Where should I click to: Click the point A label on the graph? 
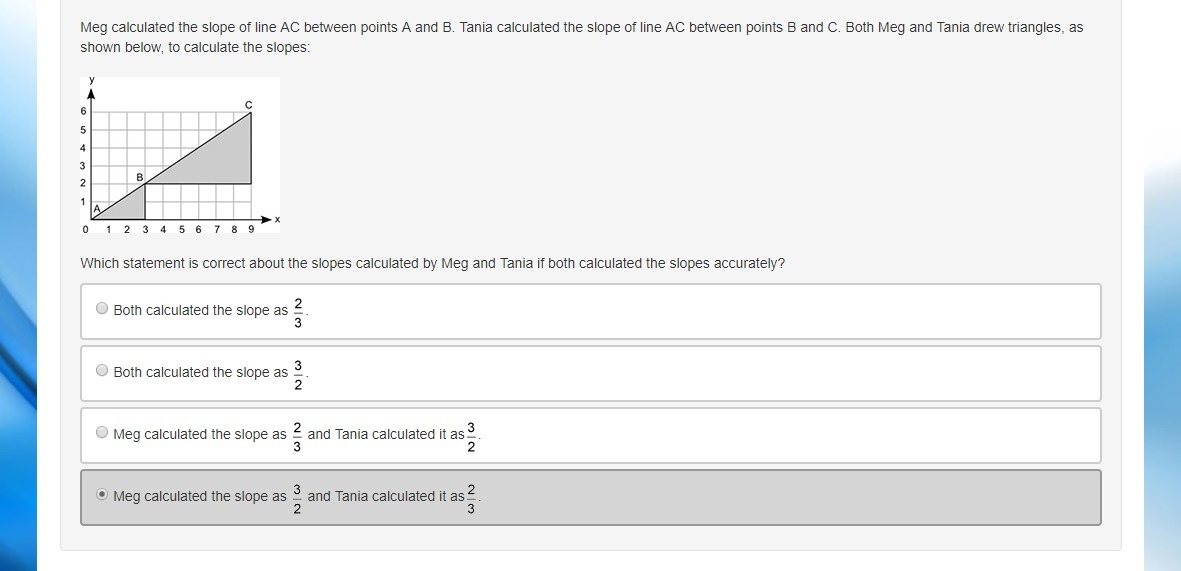click(x=97, y=209)
